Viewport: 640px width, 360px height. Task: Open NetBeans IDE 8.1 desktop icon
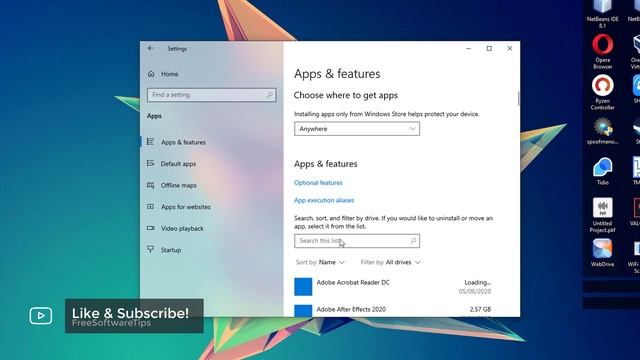602,14
